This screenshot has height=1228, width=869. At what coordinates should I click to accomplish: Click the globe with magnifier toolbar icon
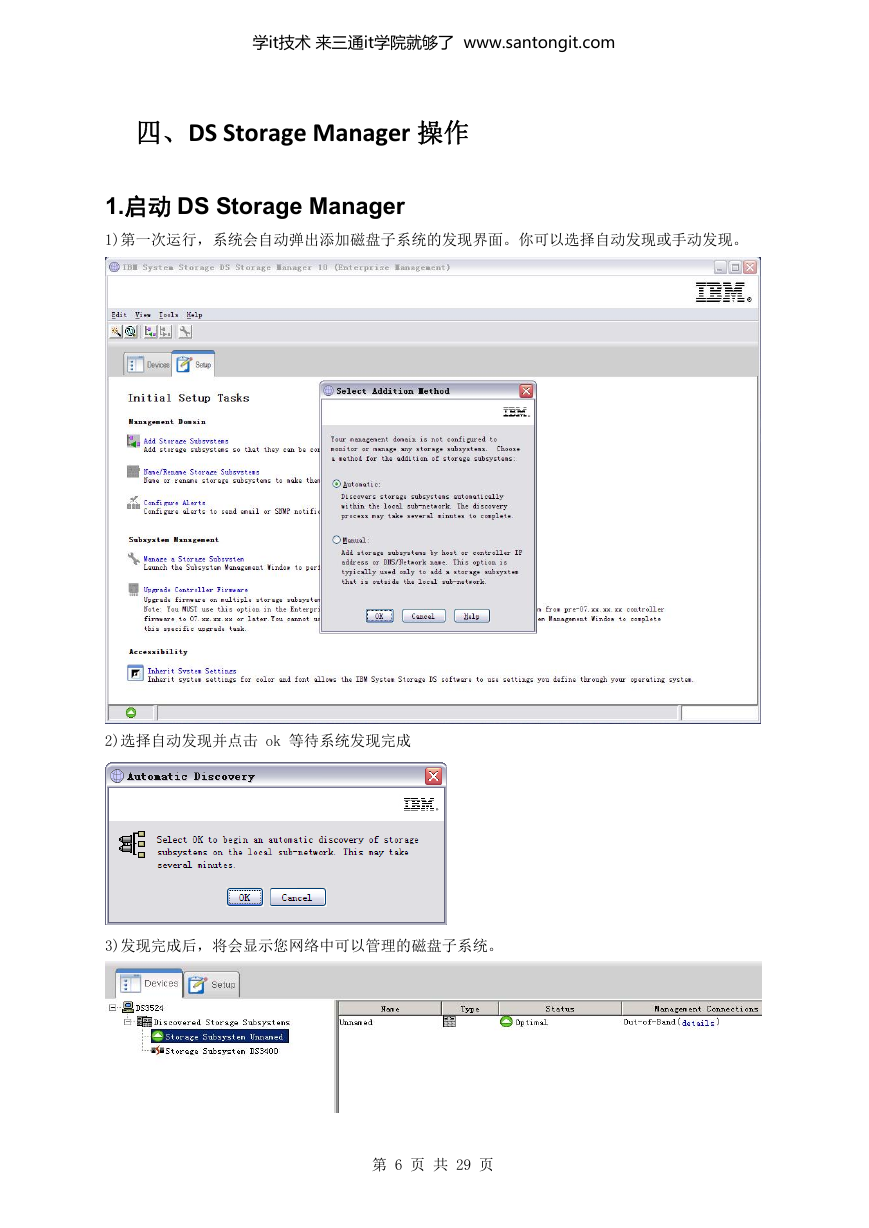[x=130, y=331]
